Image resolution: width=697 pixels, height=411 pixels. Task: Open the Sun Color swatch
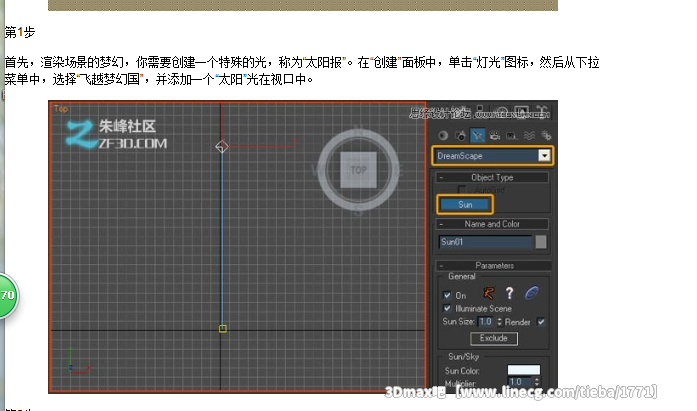point(524,370)
